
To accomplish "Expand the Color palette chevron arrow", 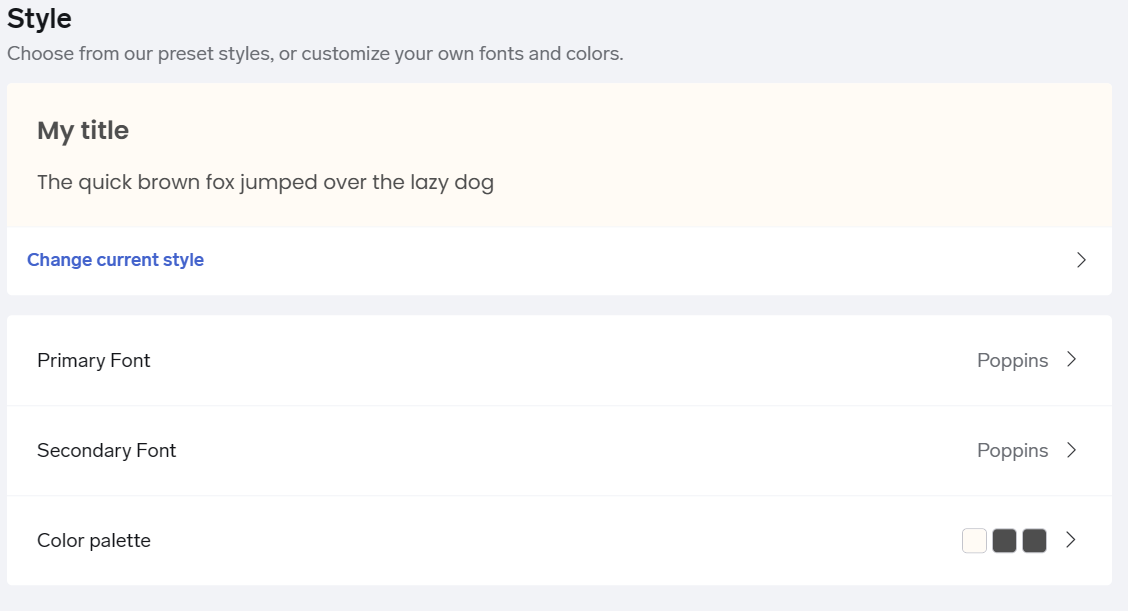I will (x=1071, y=540).
